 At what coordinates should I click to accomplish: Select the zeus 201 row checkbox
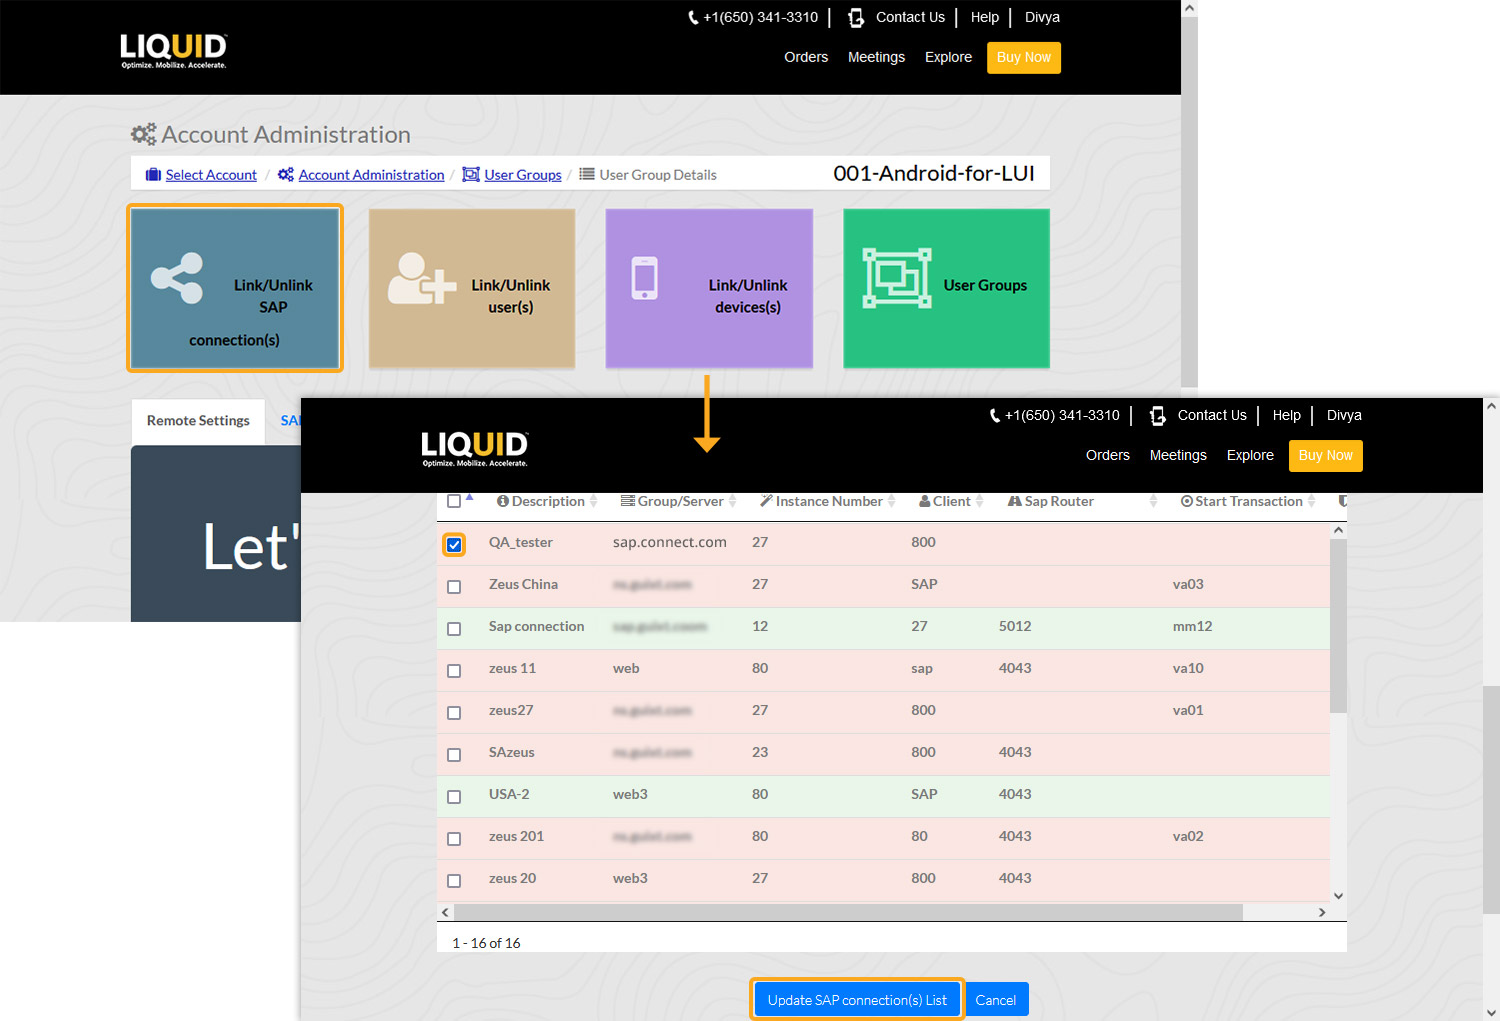click(454, 839)
